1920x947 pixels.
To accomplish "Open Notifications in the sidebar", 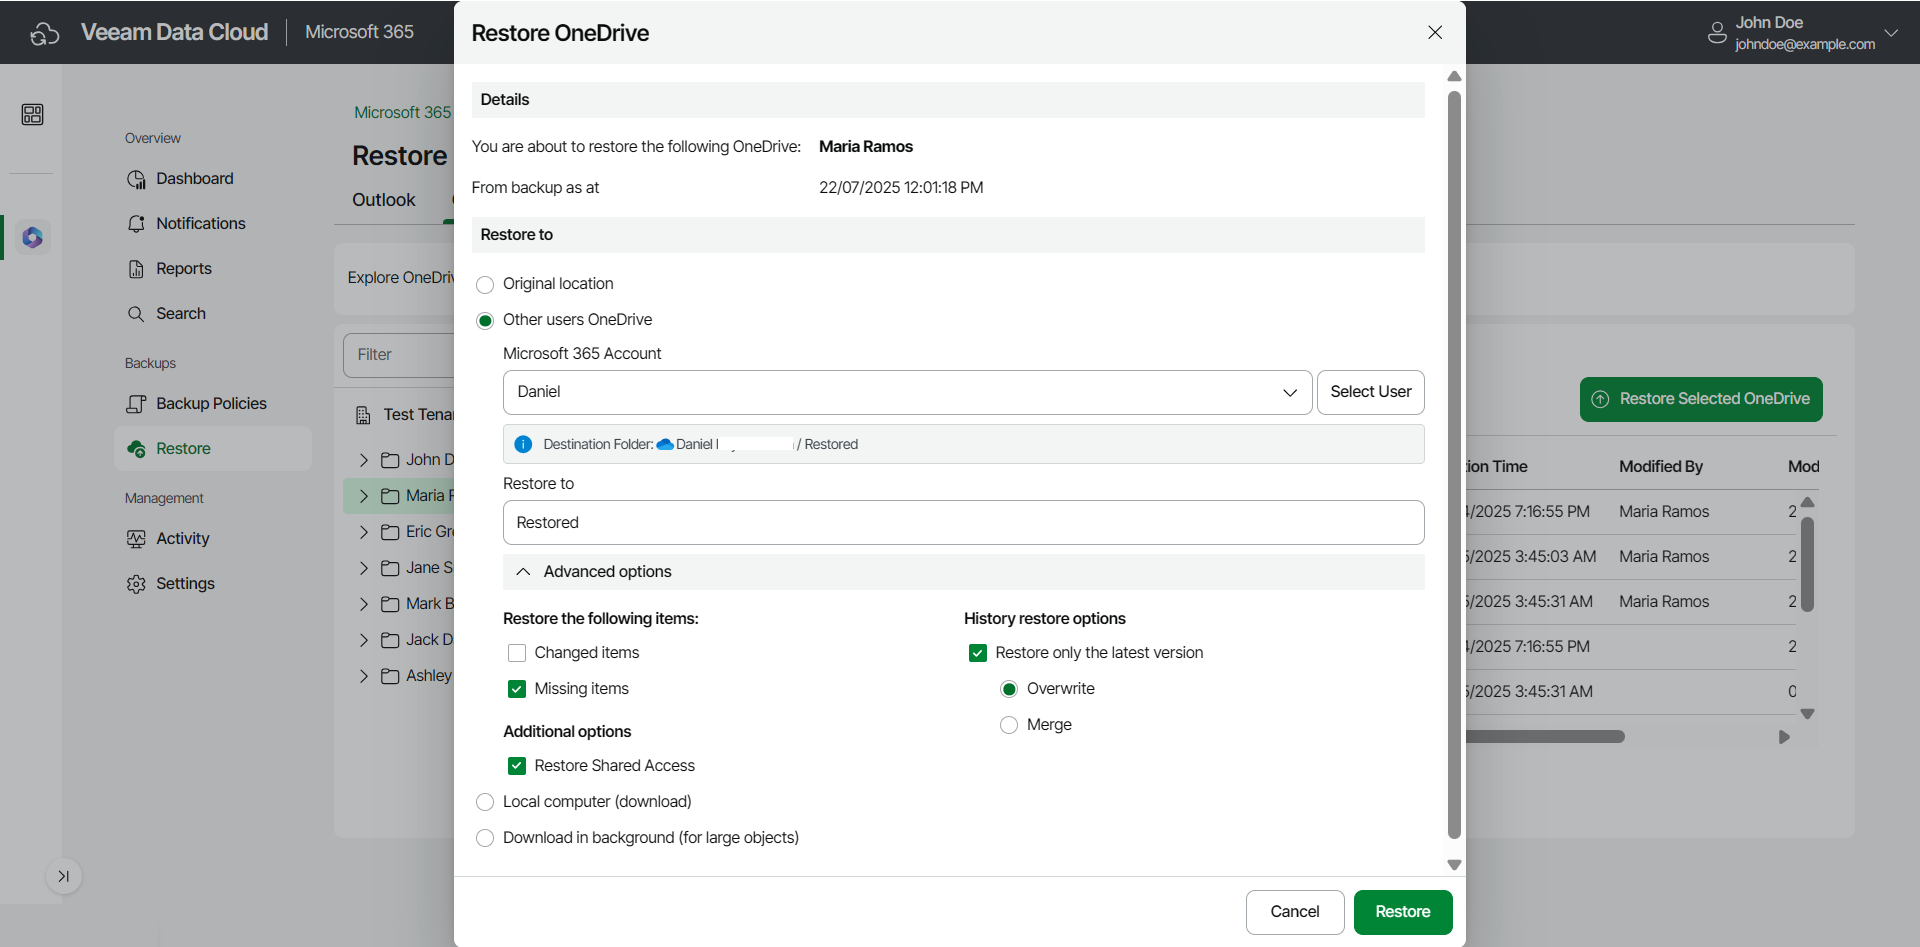I will (x=201, y=224).
